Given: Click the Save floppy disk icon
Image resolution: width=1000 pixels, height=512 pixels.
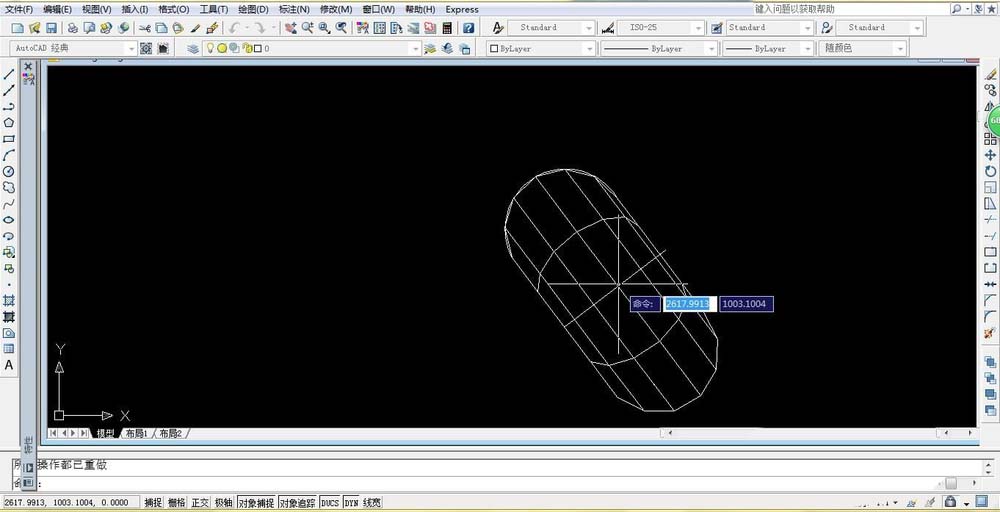Looking at the screenshot, I should click(51, 28).
